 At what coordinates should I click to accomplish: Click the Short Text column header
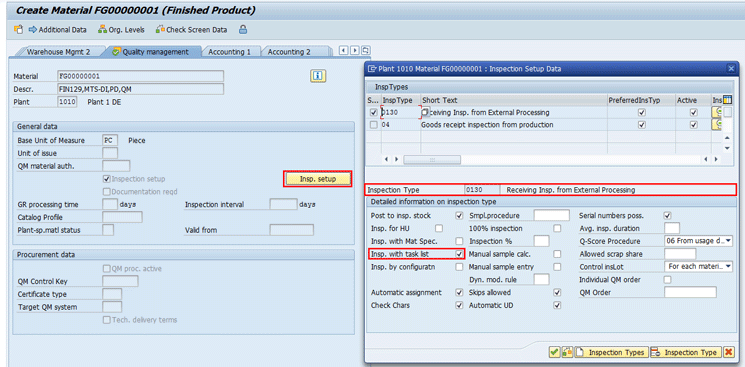pyautogui.click(x=514, y=100)
